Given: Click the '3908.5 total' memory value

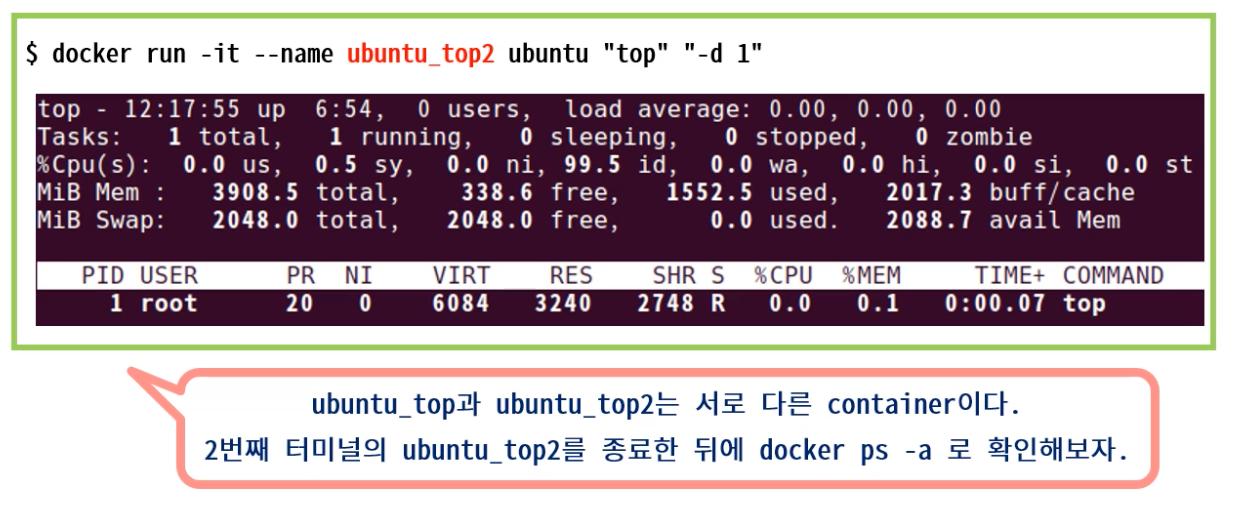Looking at the screenshot, I should 306,192.
